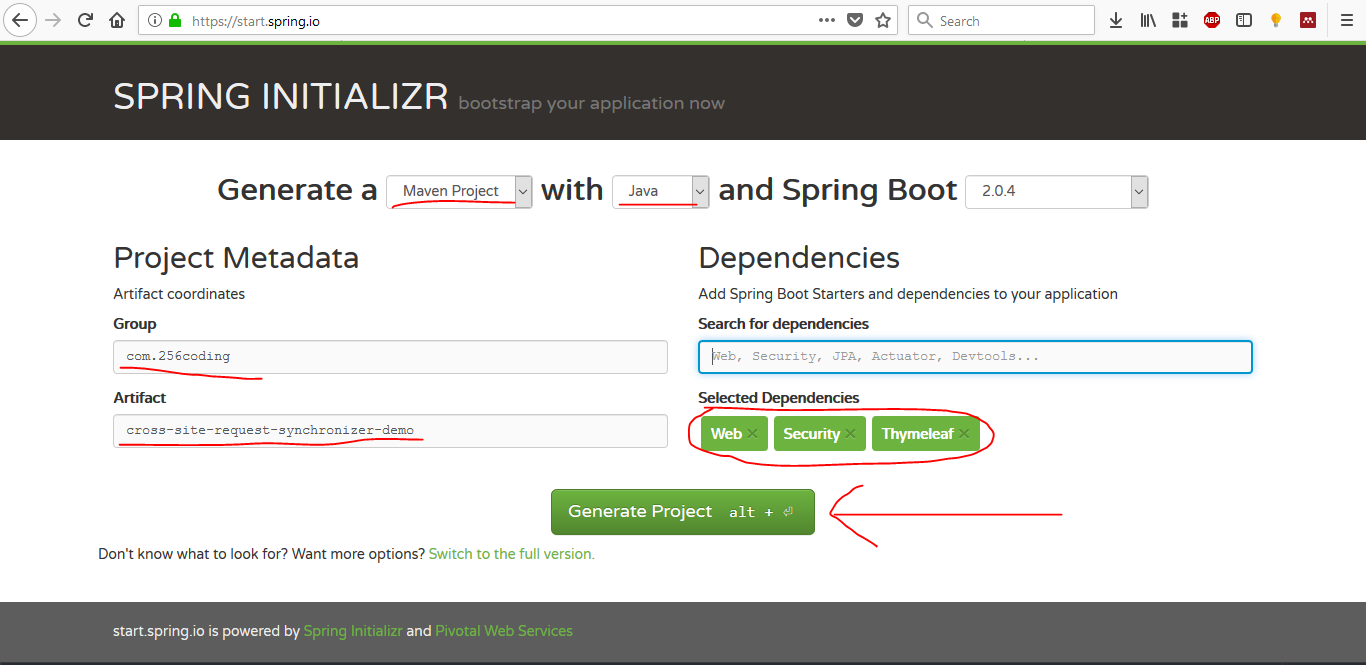The height and width of the screenshot is (665, 1366).
Task: Click the browser URL address bar
Action: click(x=518, y=20)
